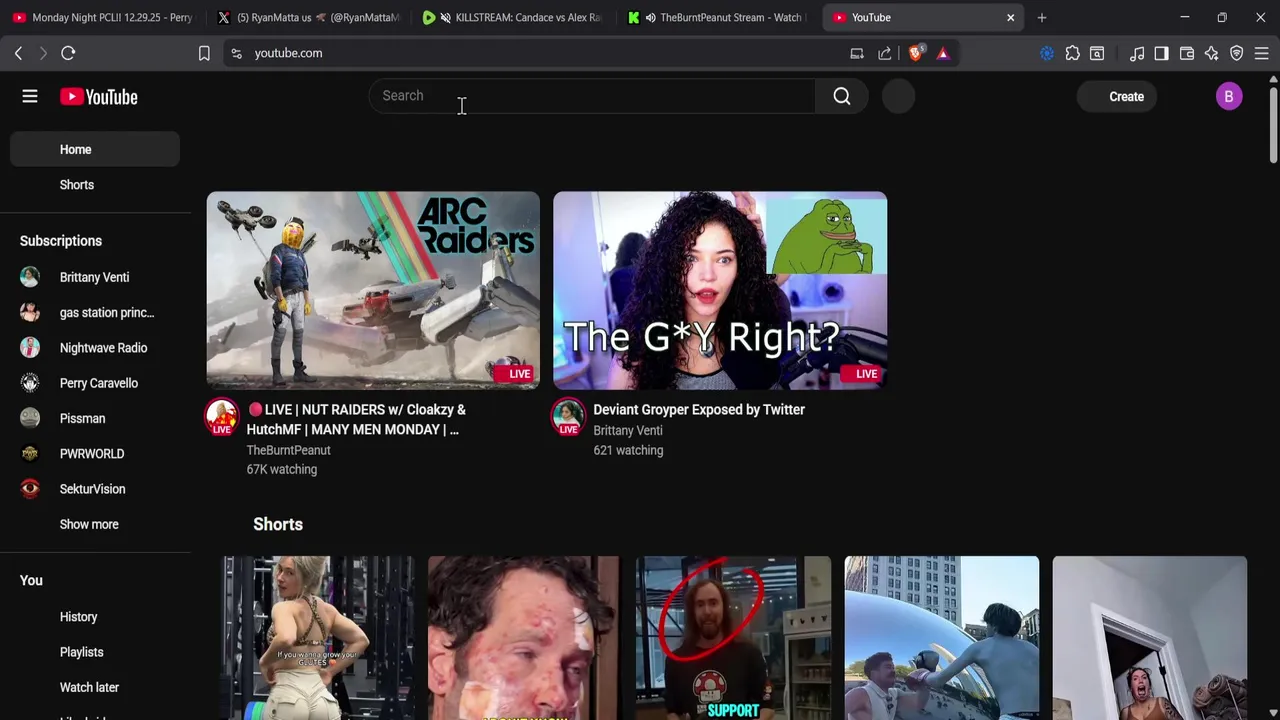Open the Brave Shields lion icon
This screenshot has height=720, width=1280.
[915, 53]
